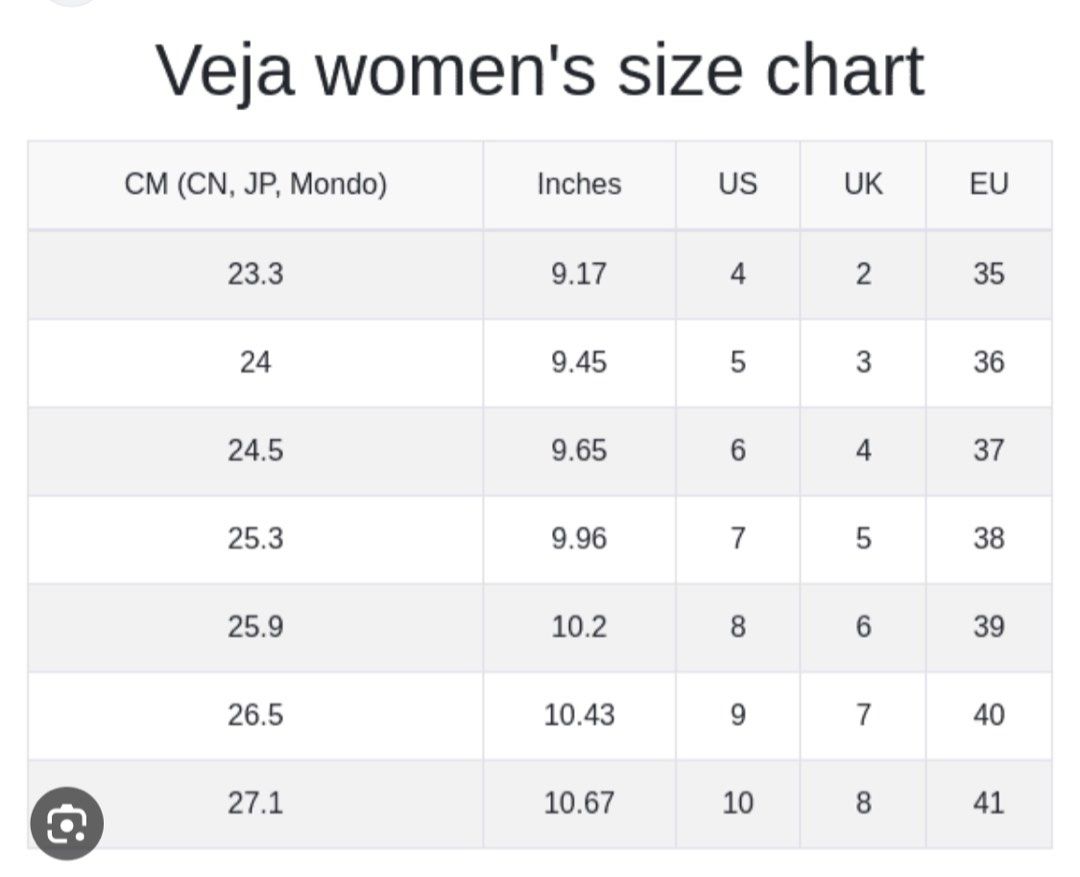The image size is (1080, 877).
Task: Click the 23.3 CM cell
Action: [255, 274]
